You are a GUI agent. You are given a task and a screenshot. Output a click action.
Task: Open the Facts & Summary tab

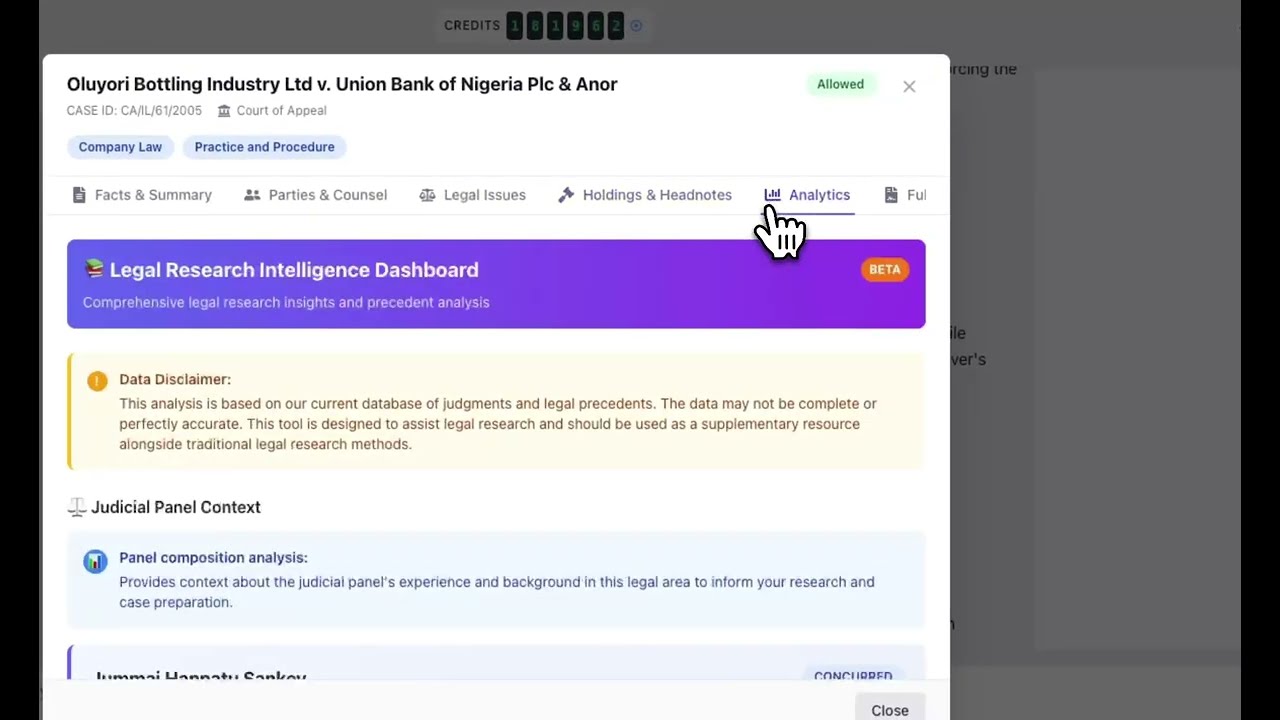[142, 195]
